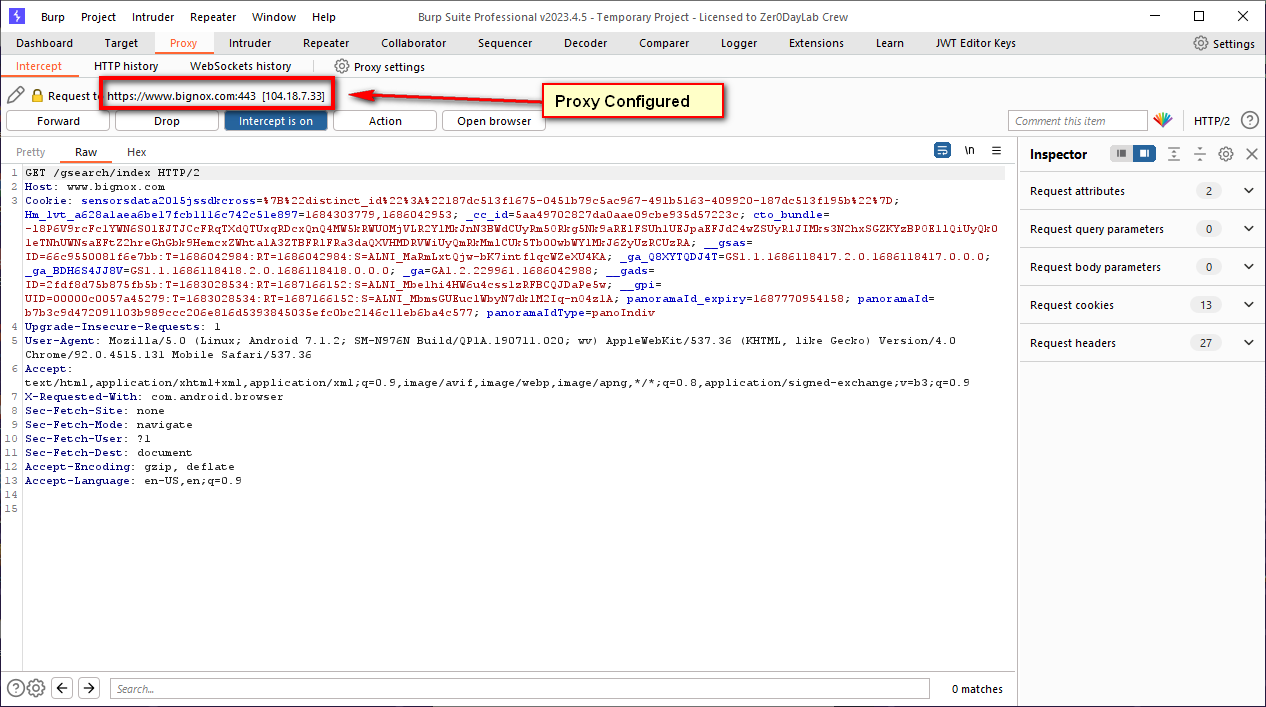
Task: Click the Comment this item field
Action: tap(1077, 121)
